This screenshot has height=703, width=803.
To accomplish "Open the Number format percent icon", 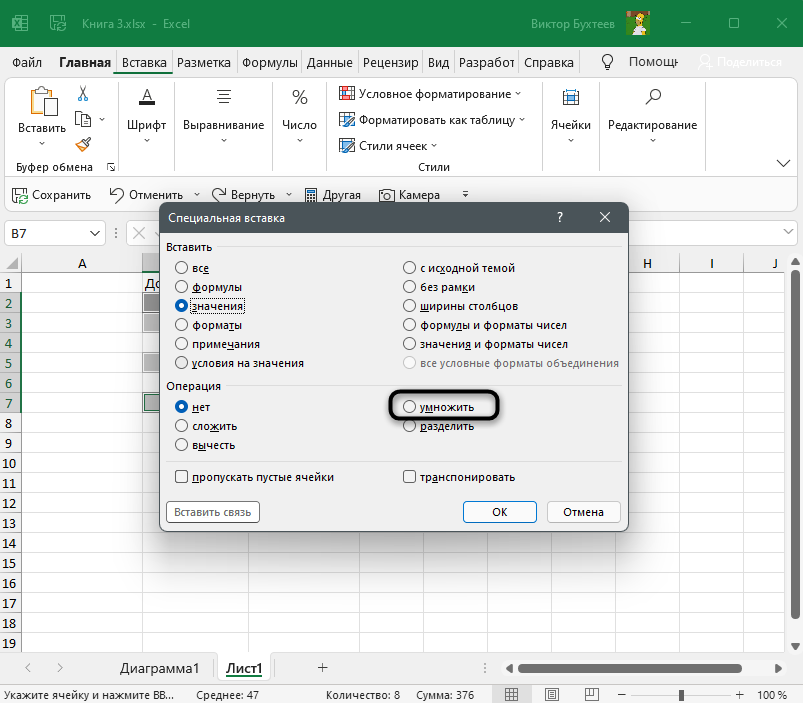I will (299, 98).
